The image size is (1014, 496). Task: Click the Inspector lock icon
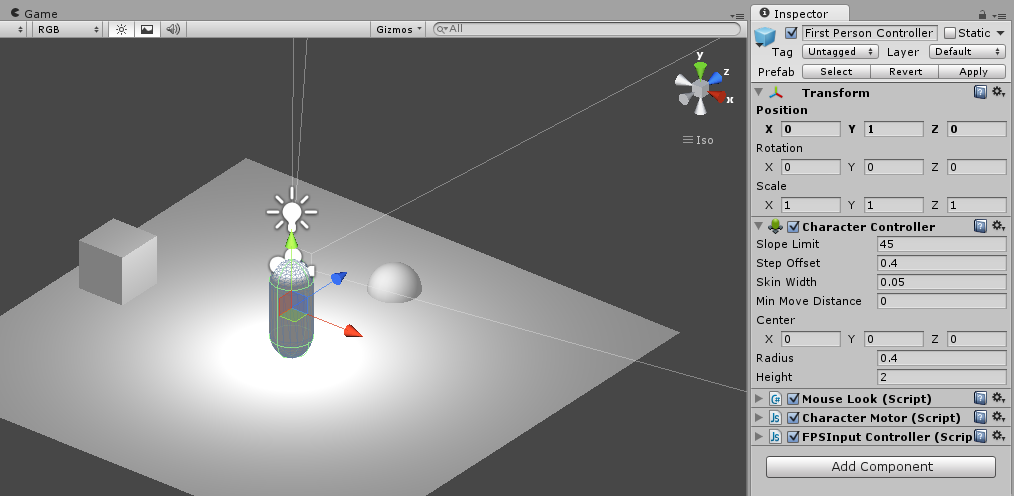(982, 14)
